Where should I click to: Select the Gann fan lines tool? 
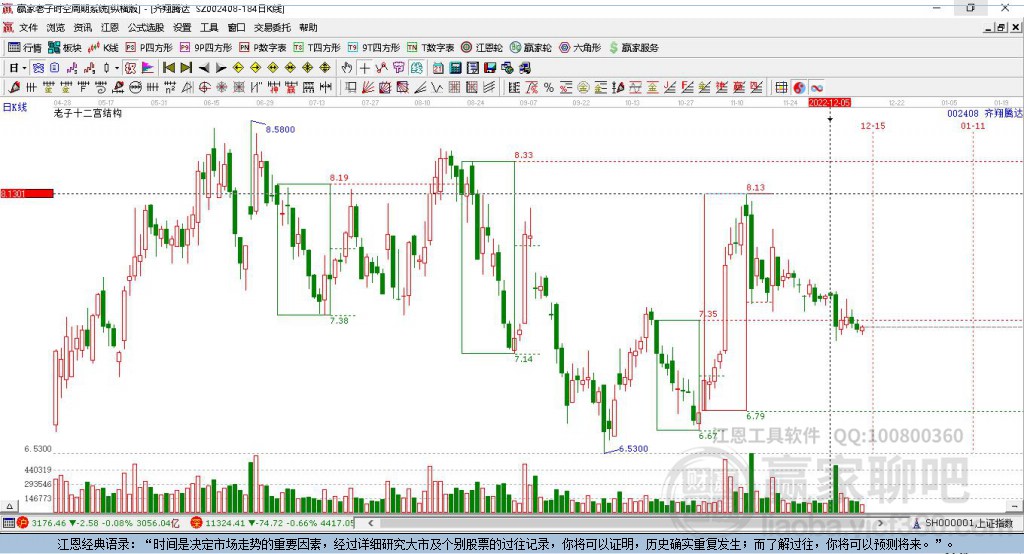pyautogui.click(x=368, y=88)
